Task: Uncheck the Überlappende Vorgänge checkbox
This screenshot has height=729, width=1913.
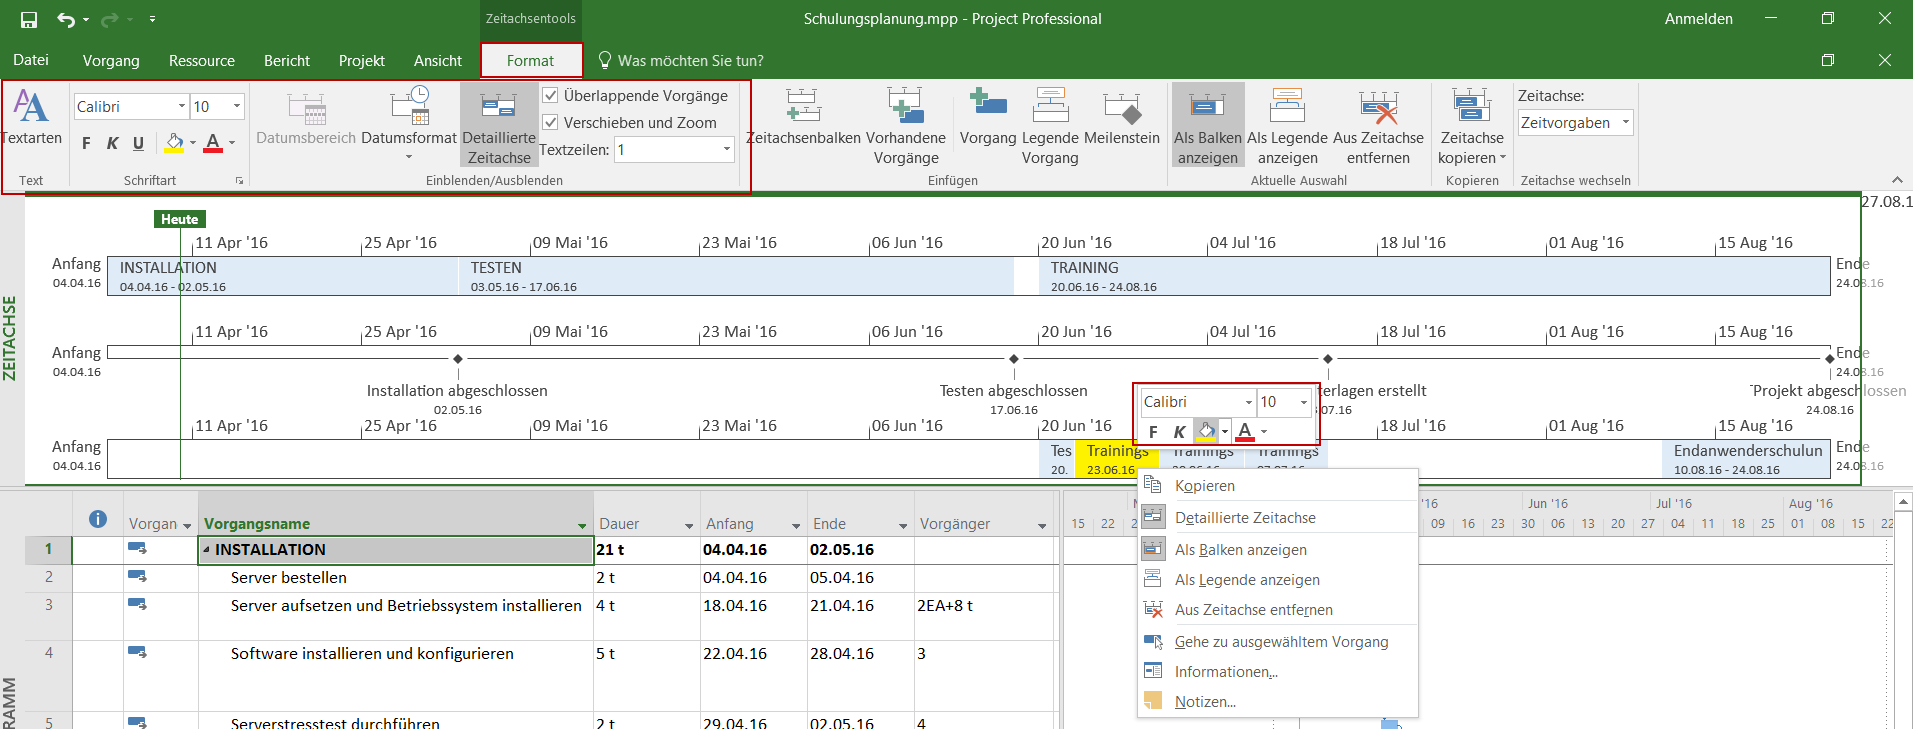Action: pyautogui.click(x=550, y=96)
